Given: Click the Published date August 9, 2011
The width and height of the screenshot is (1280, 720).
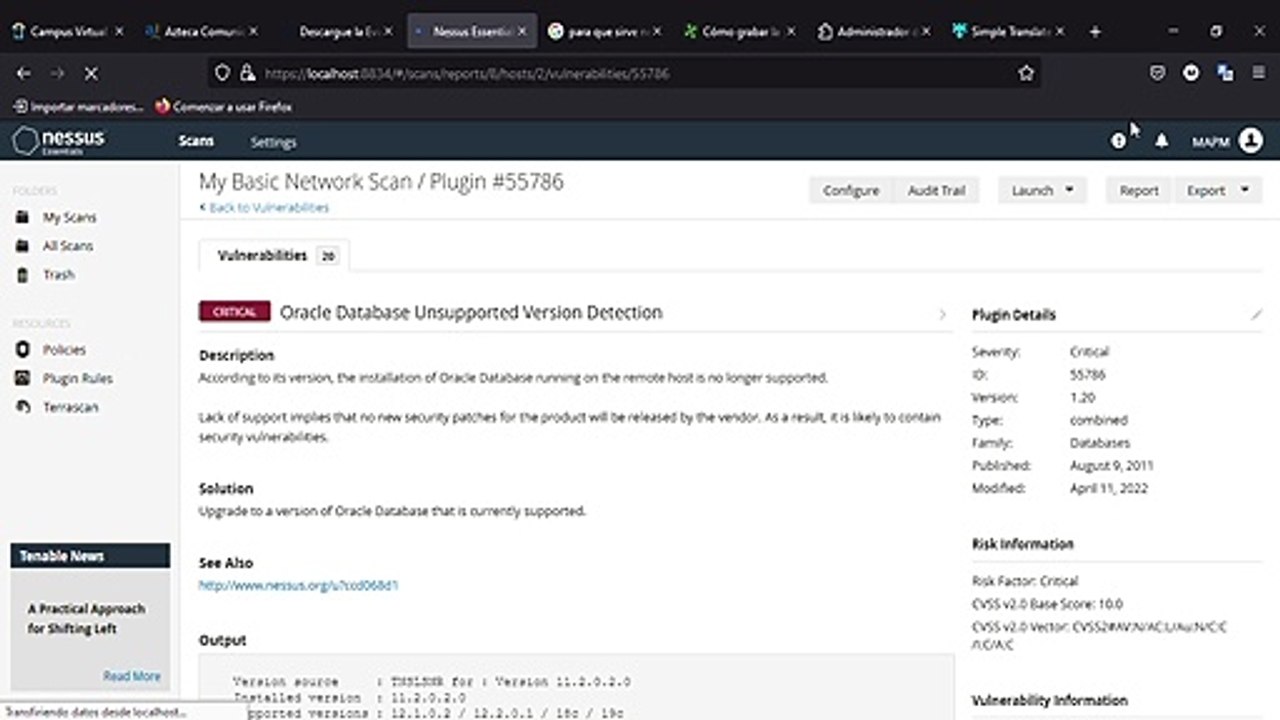Looking at the screenshot, I should (x=1112, y=466).
